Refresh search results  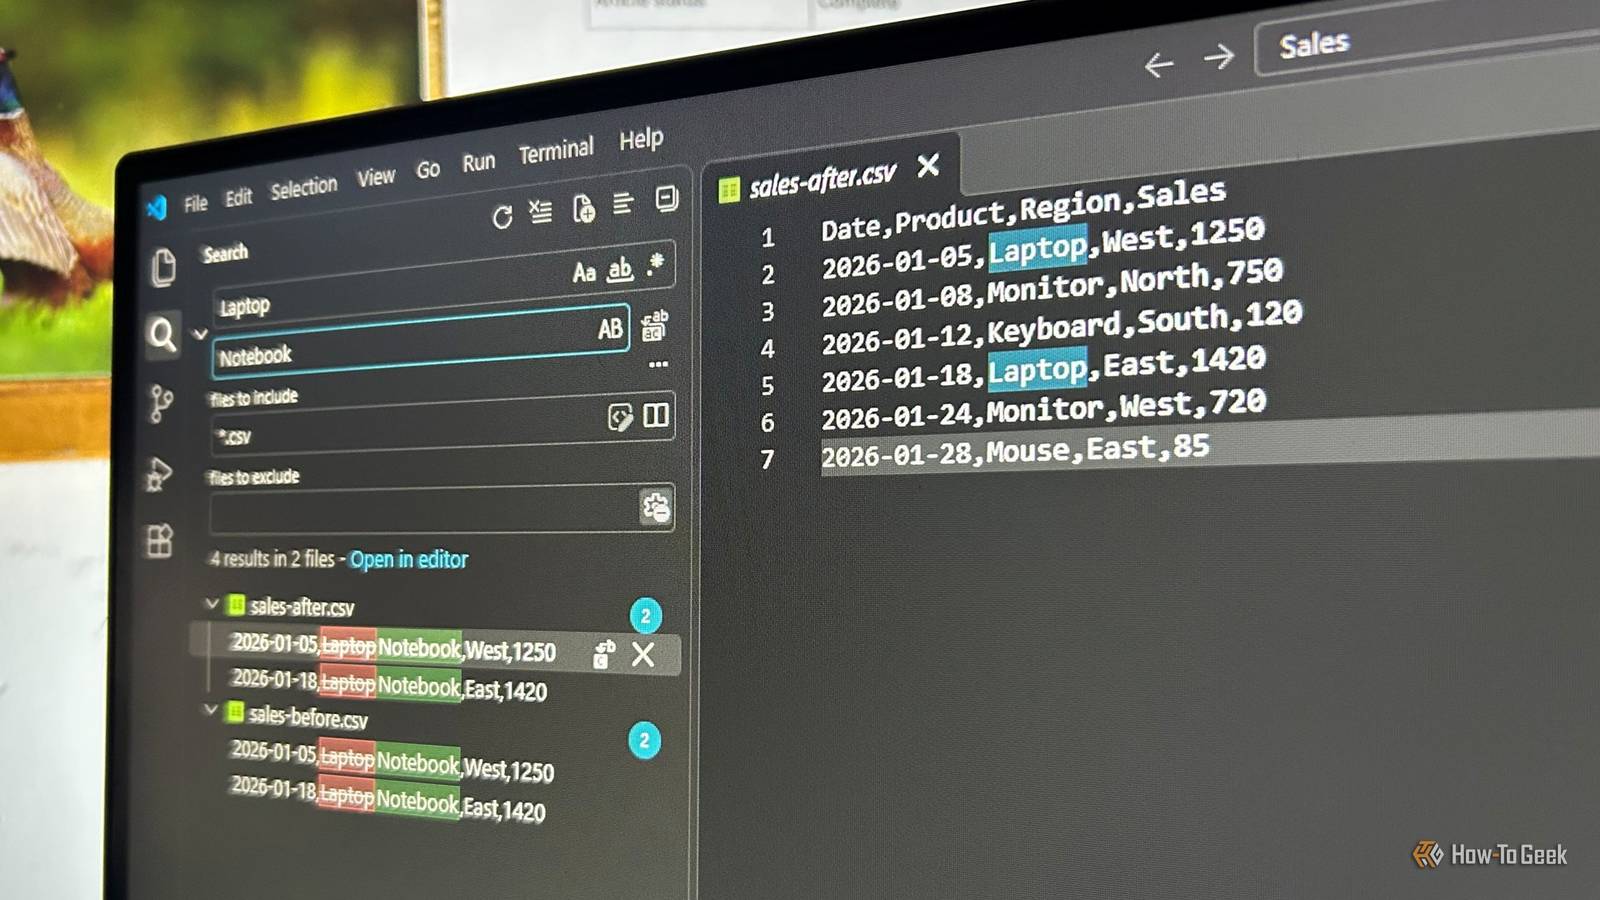[502, 217]
